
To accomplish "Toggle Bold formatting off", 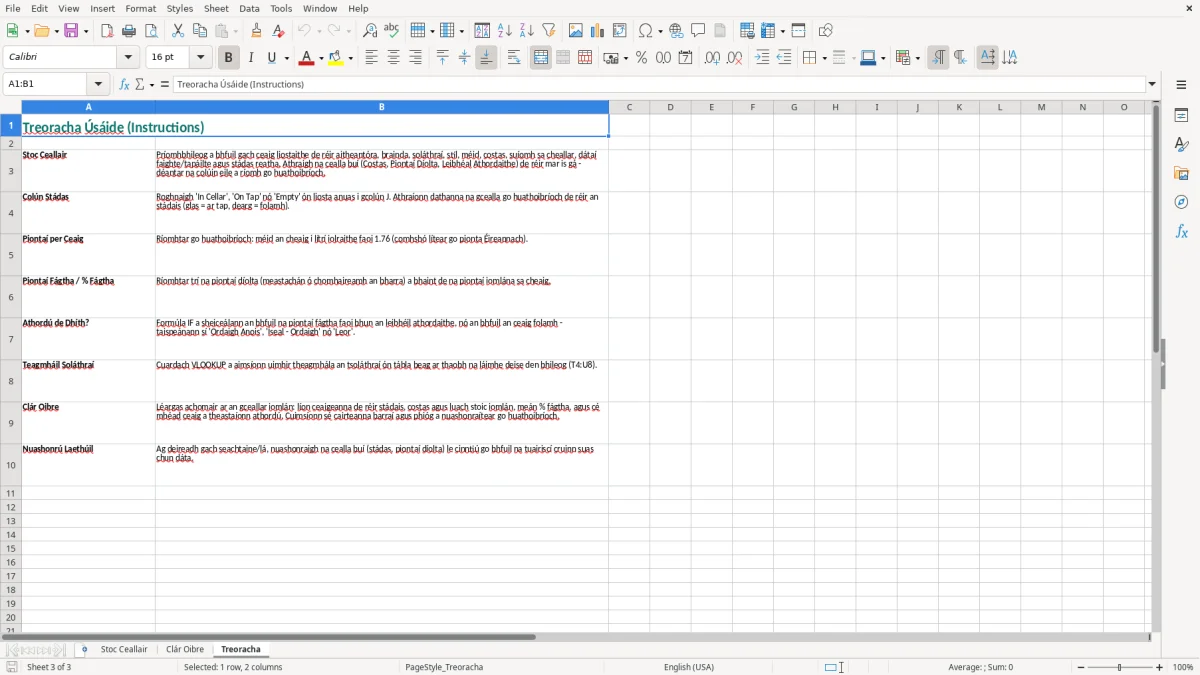I will 228,58.
